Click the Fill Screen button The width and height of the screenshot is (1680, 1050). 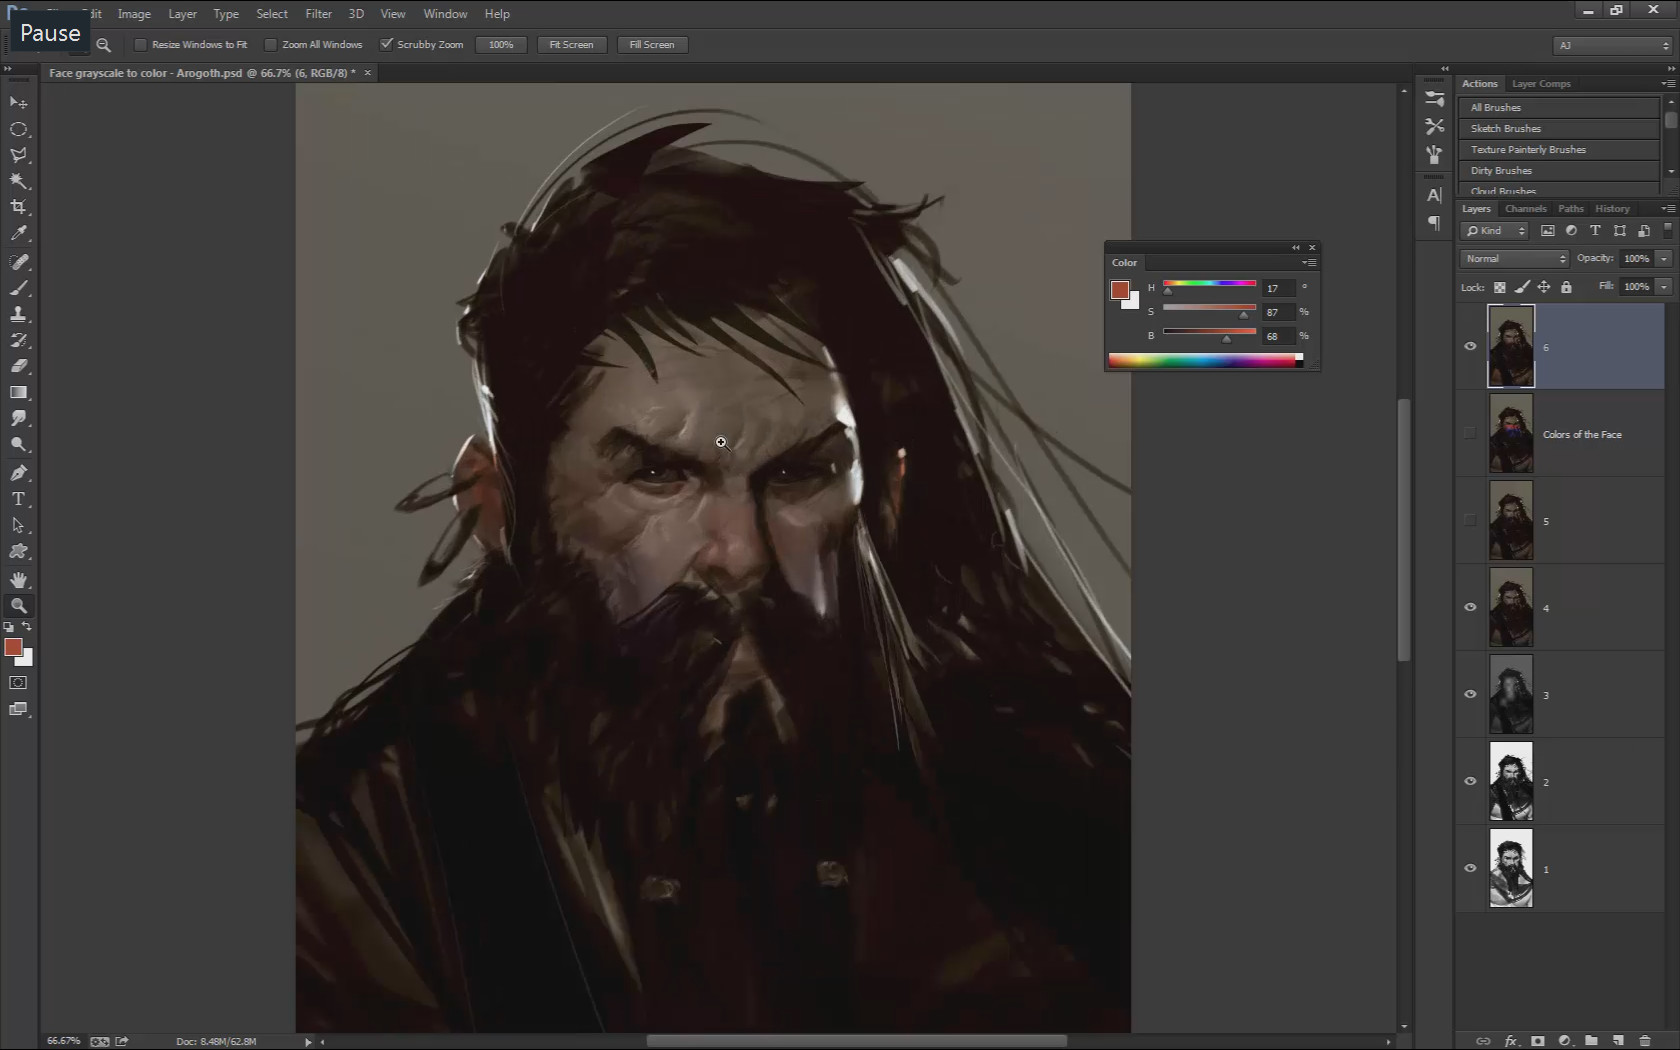pyautogui.click(x=652, y=45)
